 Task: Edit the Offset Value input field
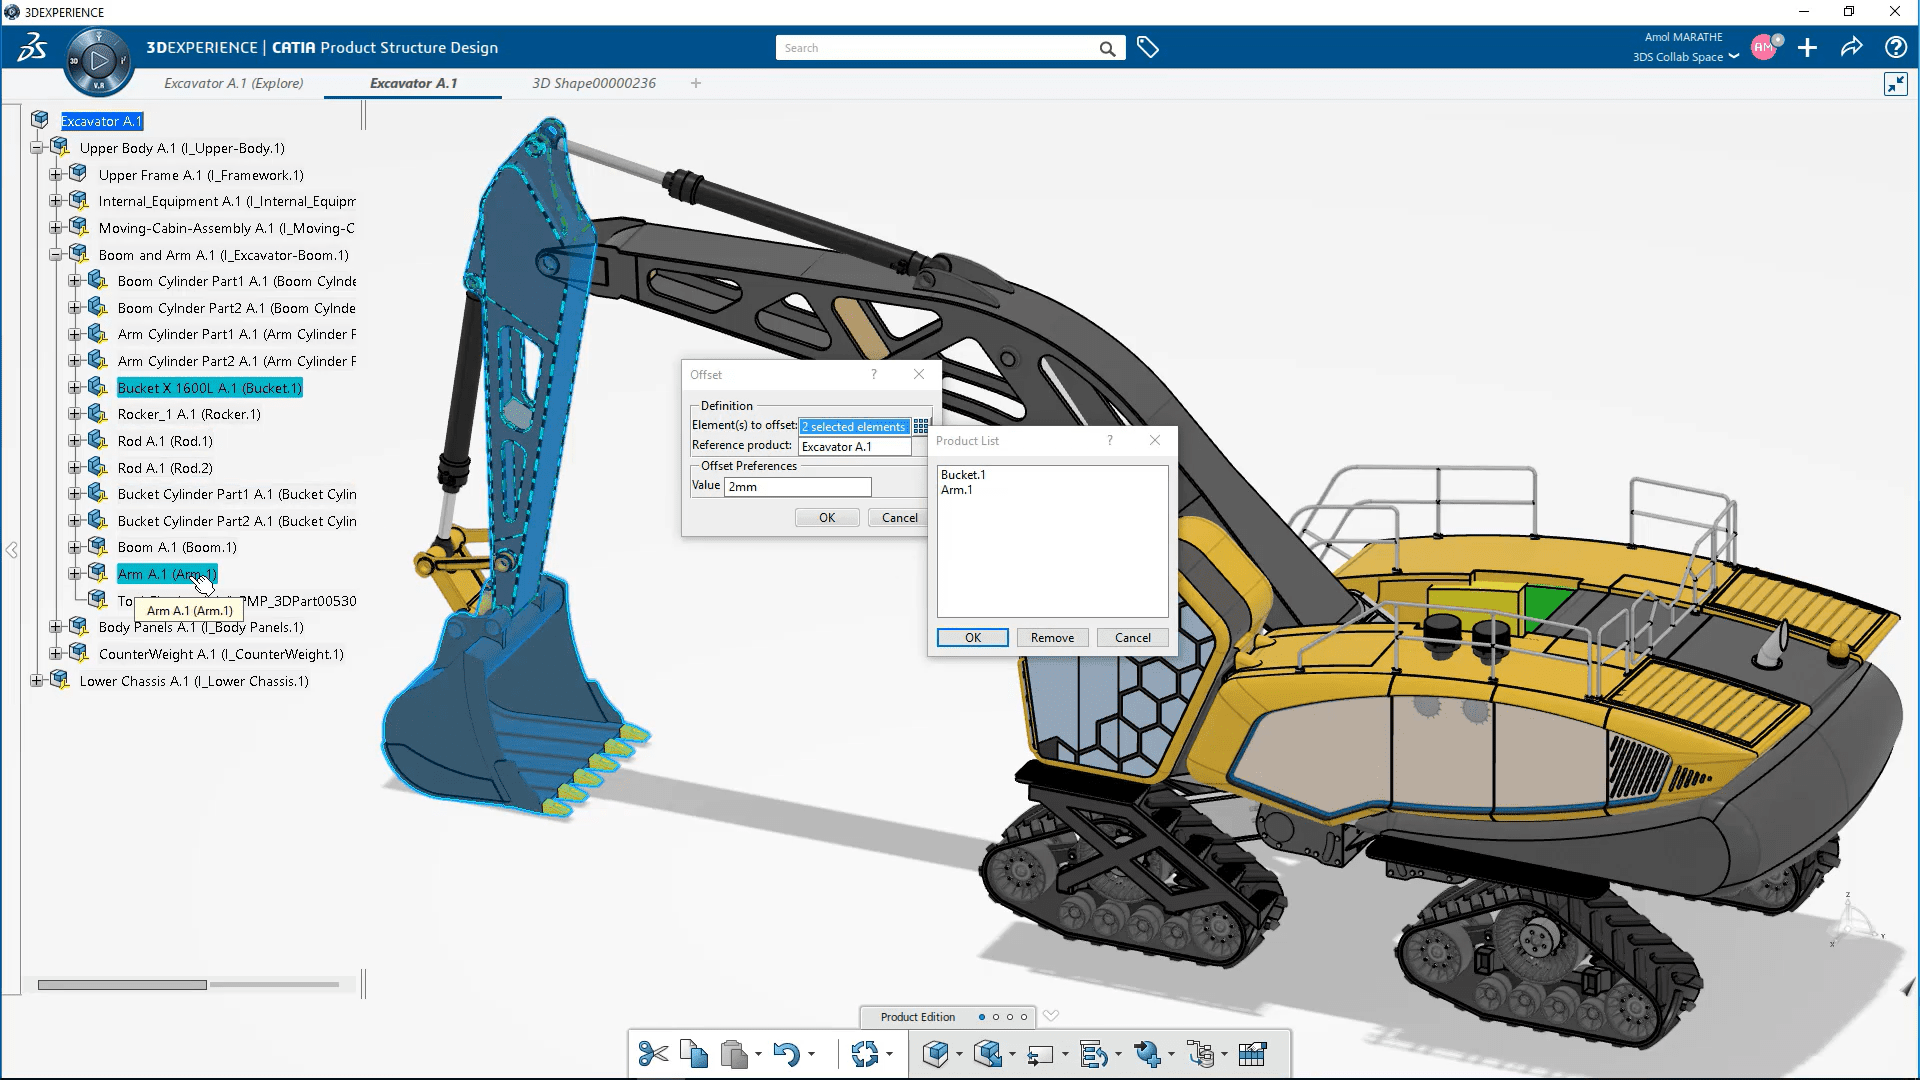(798, 485)
